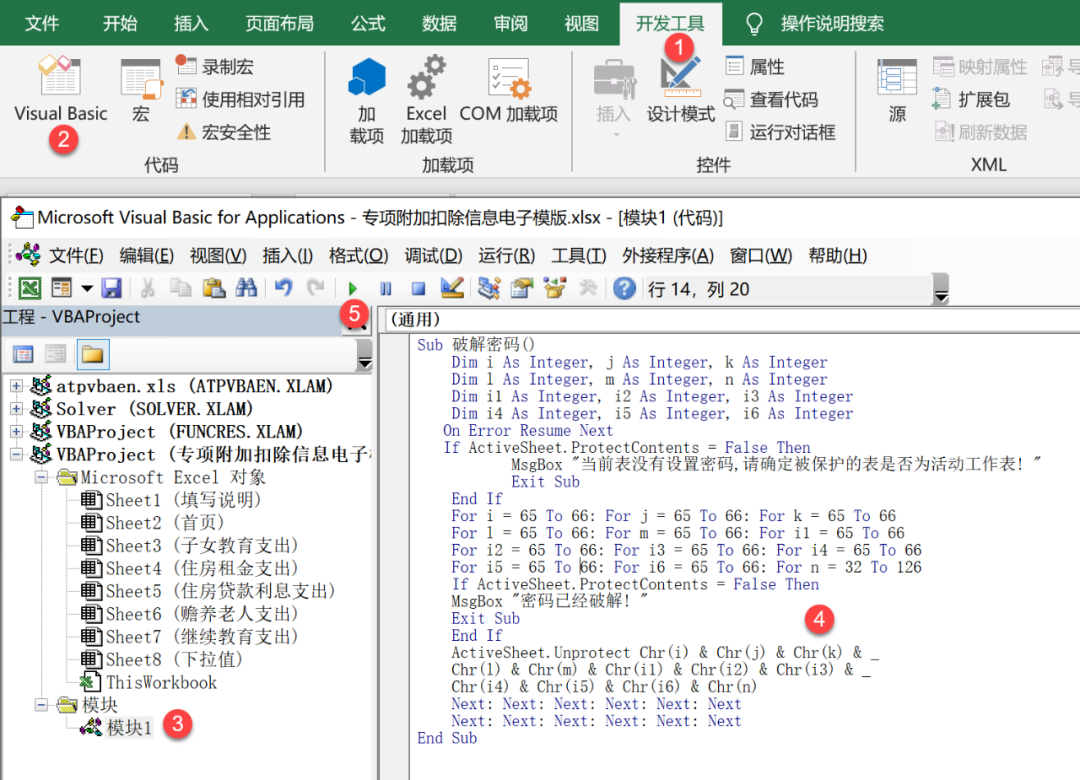The width and height of the screenshot is (1080, 780).
Task: Click the copy toolbar icon
Action: coord(180,288)
